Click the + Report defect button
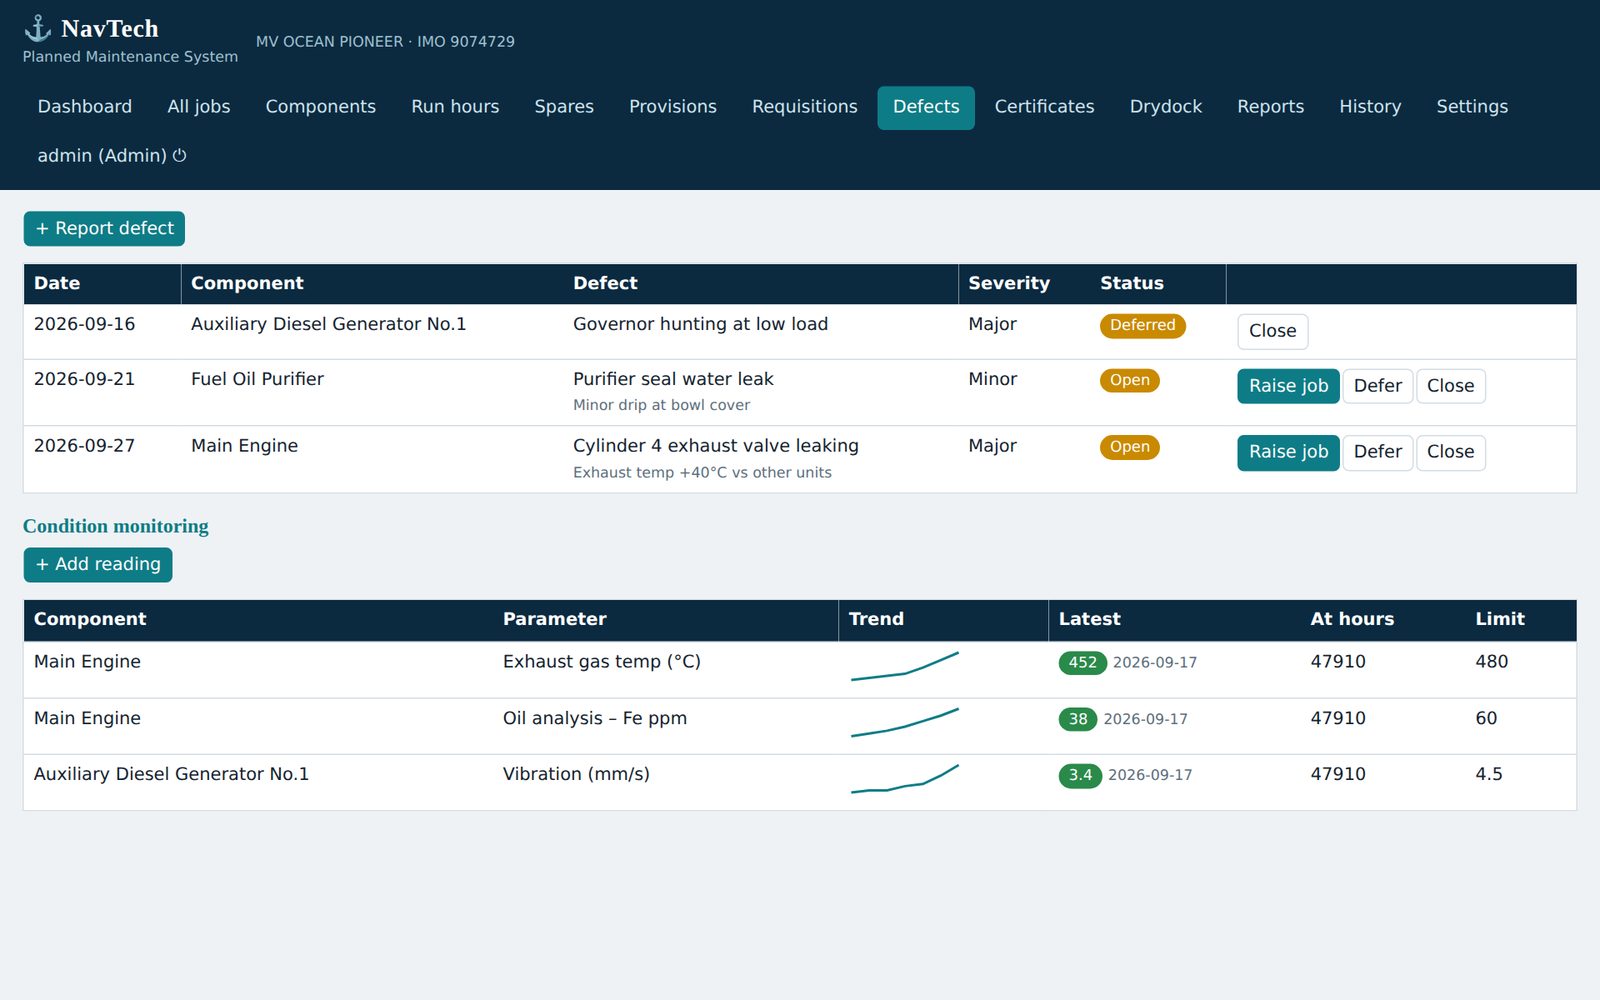 [104, 228]
